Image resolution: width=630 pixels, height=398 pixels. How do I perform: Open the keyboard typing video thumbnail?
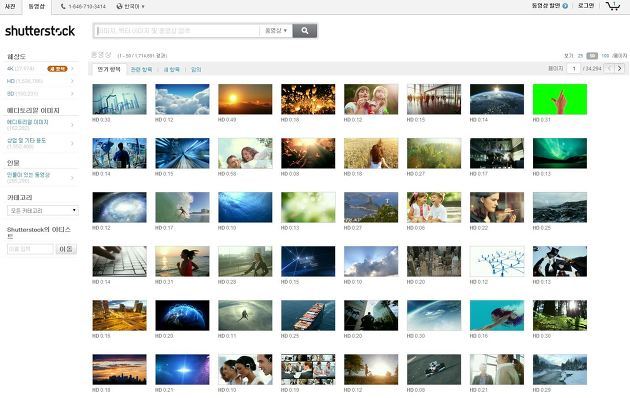click(119, 261)
